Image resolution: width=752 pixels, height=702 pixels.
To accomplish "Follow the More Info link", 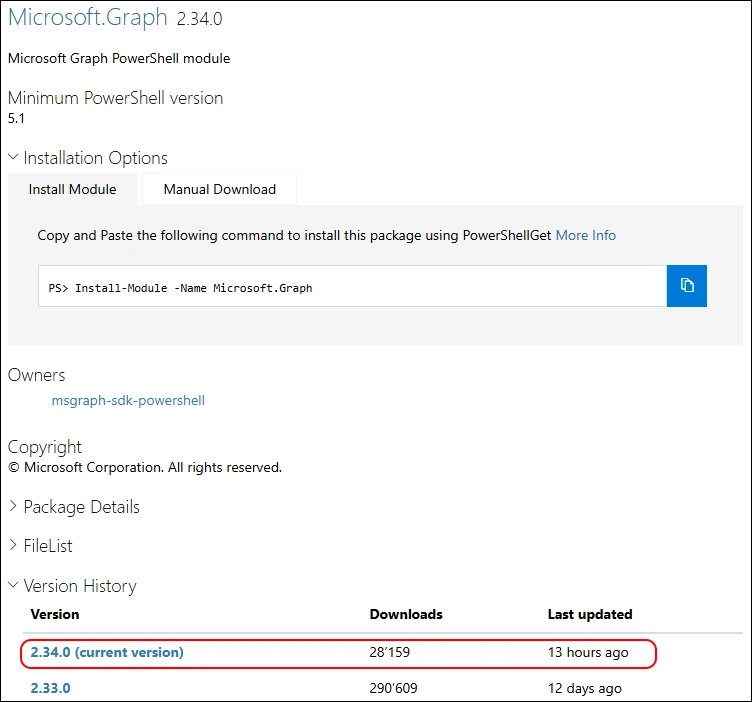I will pos(586,235).
